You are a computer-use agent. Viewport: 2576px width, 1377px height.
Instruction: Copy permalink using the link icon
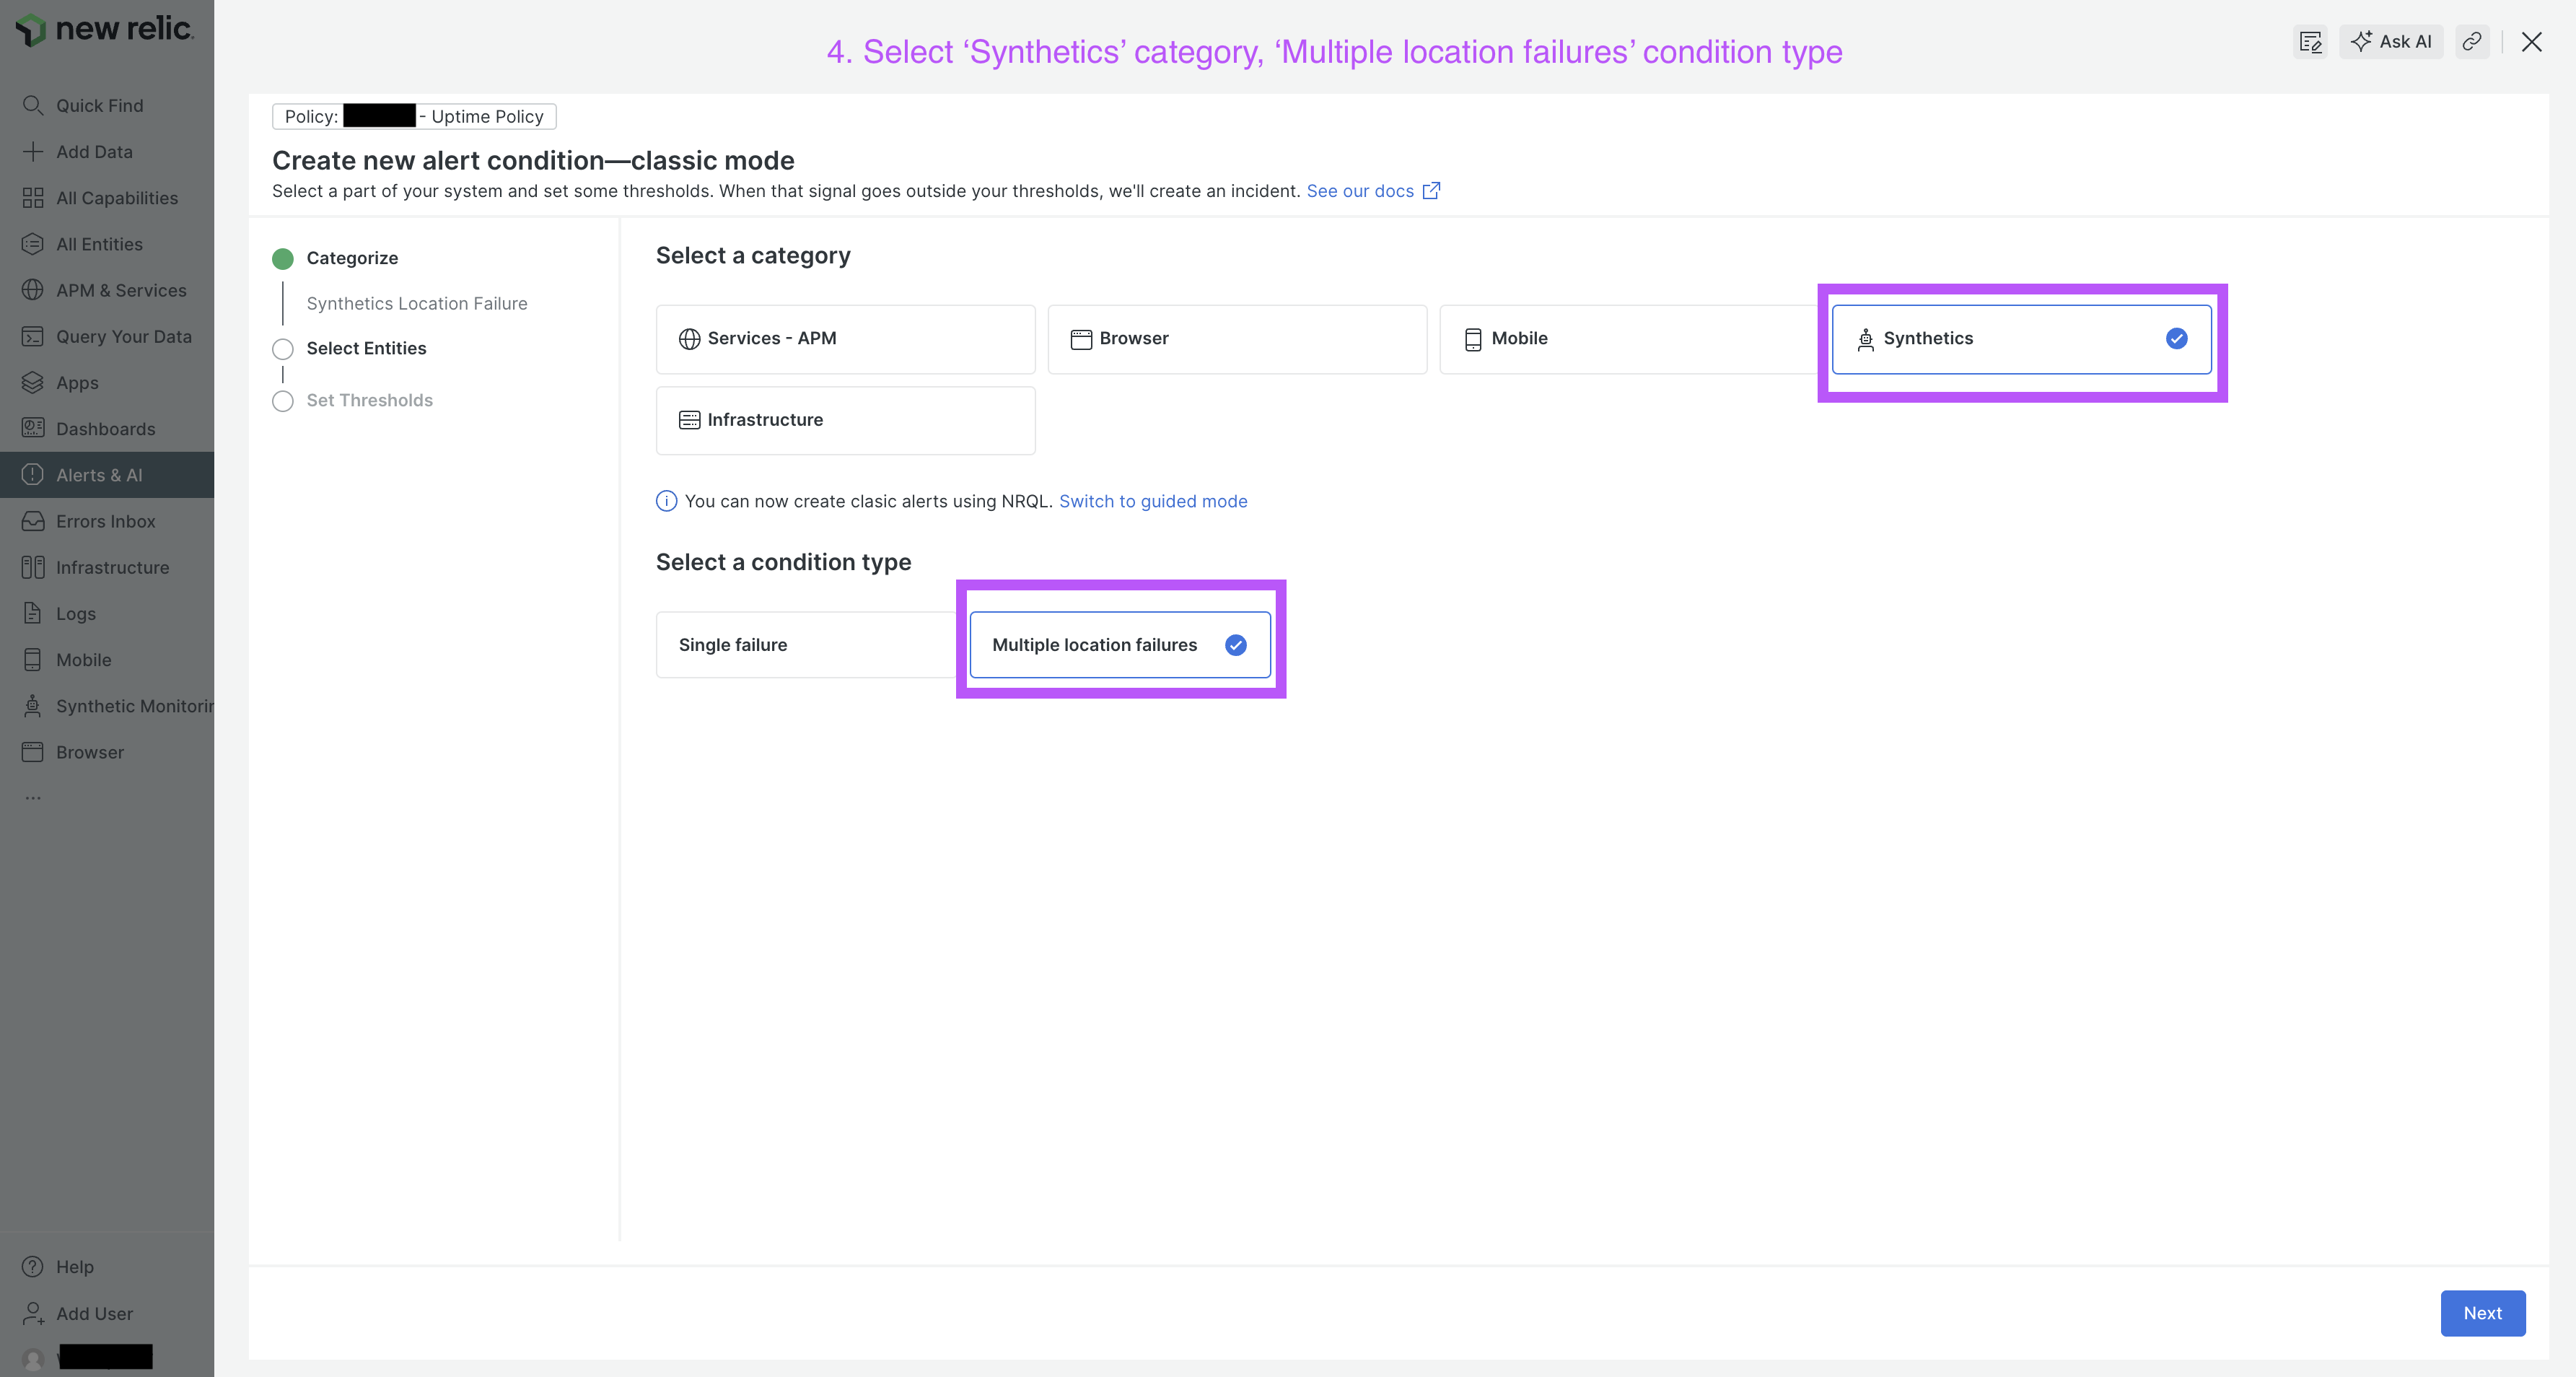tap(2471, 41)
